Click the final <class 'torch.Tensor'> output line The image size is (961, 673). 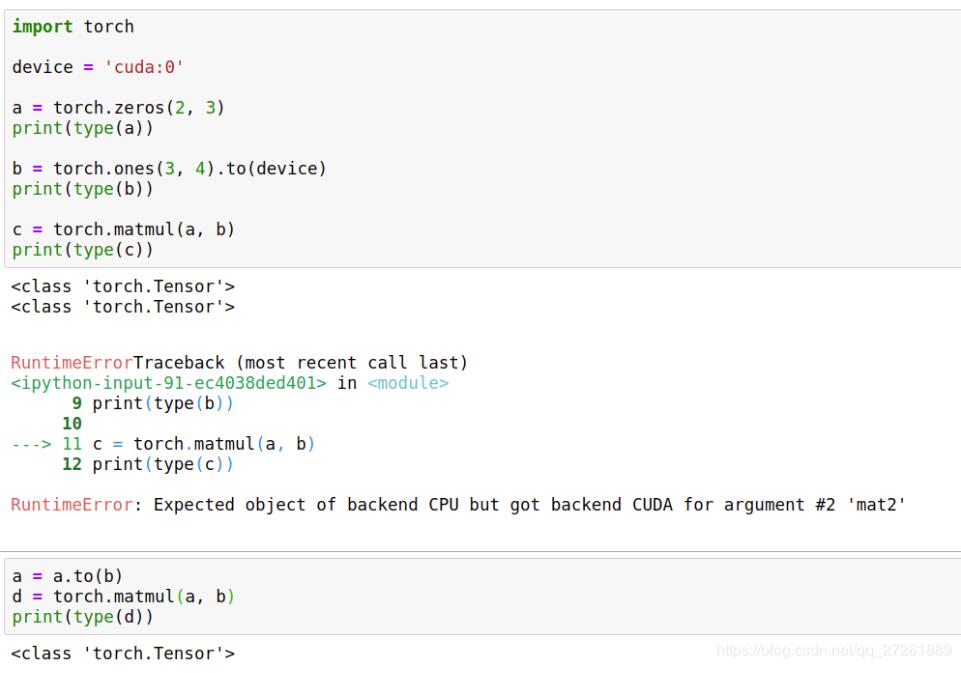click(123, 653)
